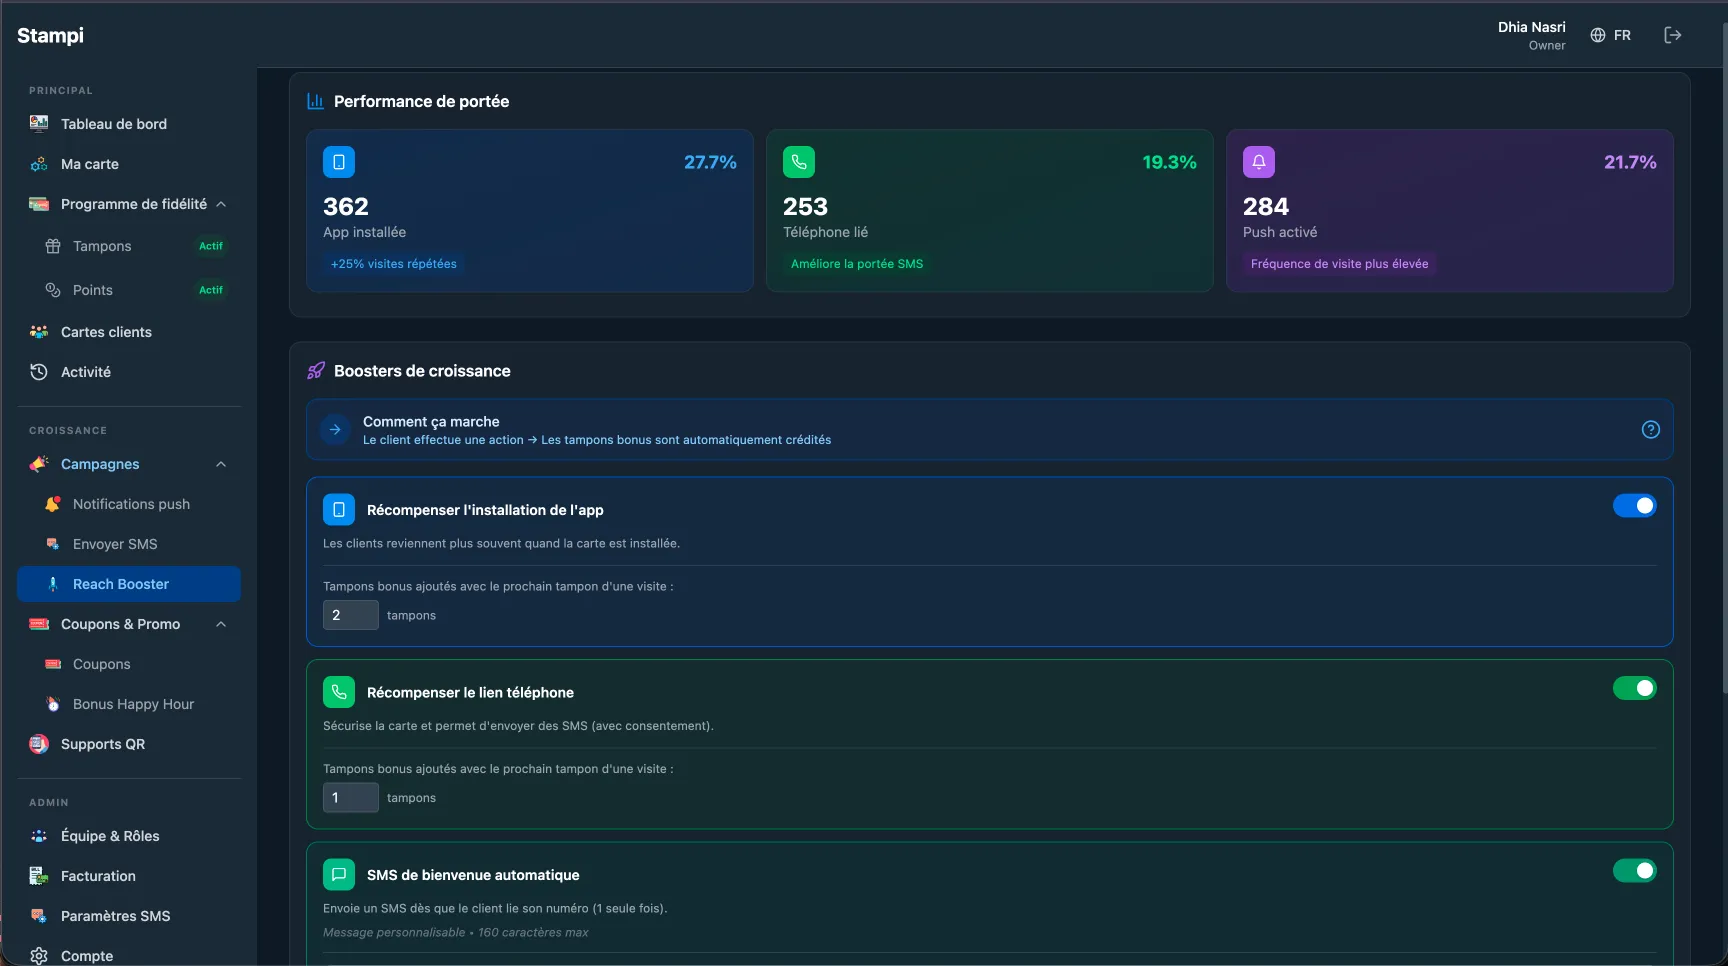Viewport: 1728px width, 966px height.
Task: Go to the Envoyer SMS page
Action: (x=115, y=544)
